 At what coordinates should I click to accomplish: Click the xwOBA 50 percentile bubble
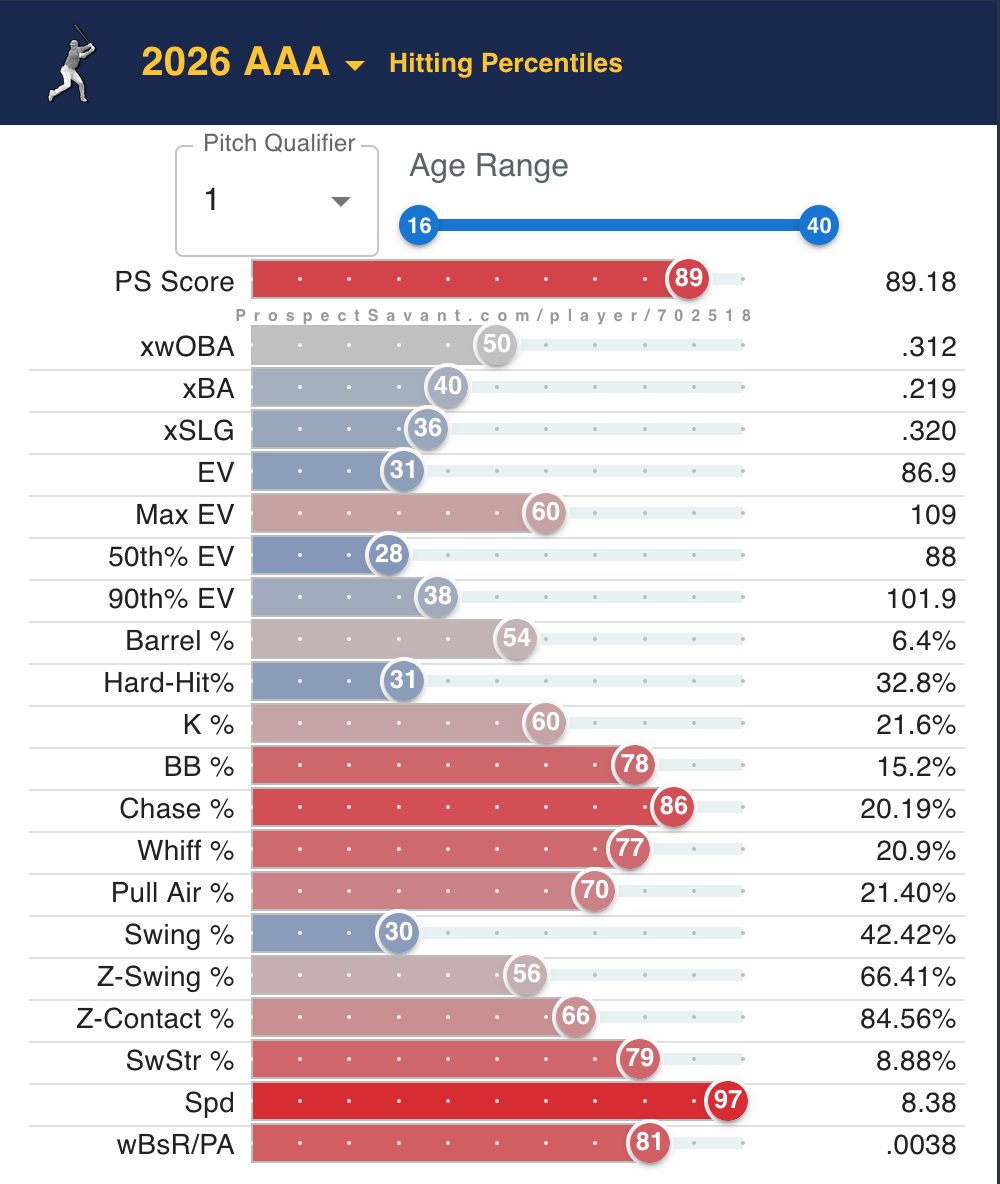click(x=496, y=344)
